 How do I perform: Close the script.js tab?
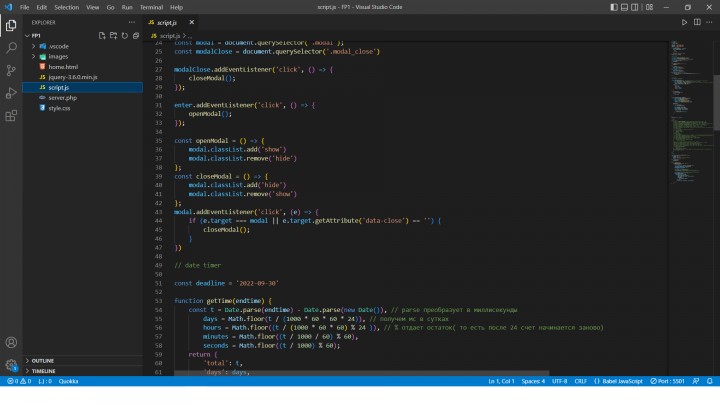click(x=191, y=22)
